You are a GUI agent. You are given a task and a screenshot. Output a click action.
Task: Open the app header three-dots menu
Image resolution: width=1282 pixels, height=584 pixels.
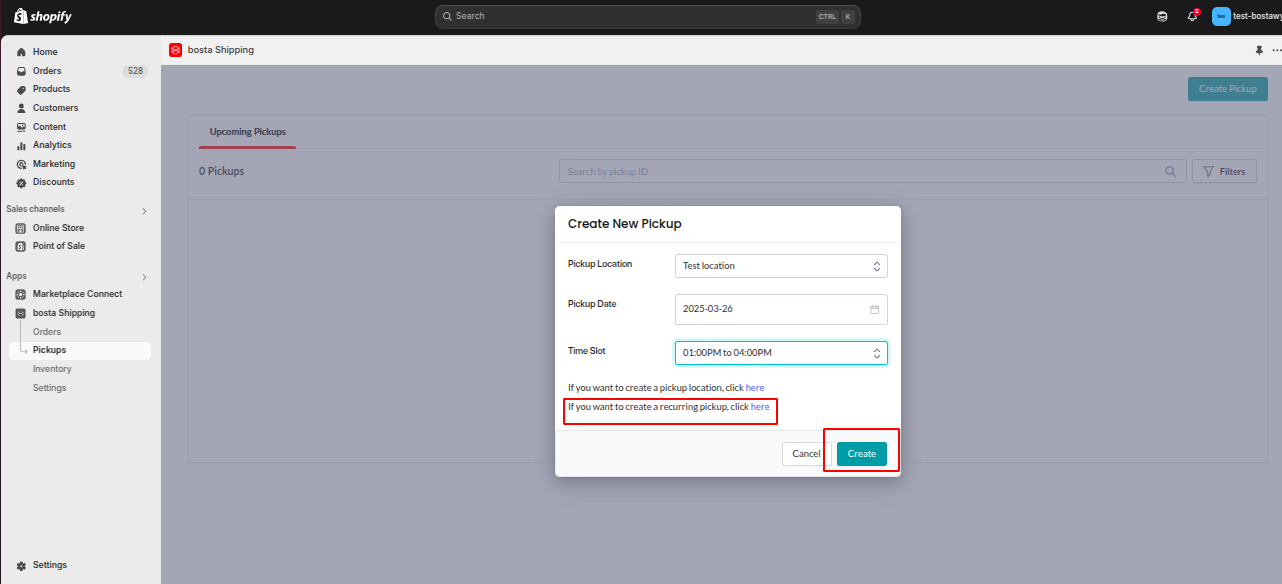[x=1276, y=50]
